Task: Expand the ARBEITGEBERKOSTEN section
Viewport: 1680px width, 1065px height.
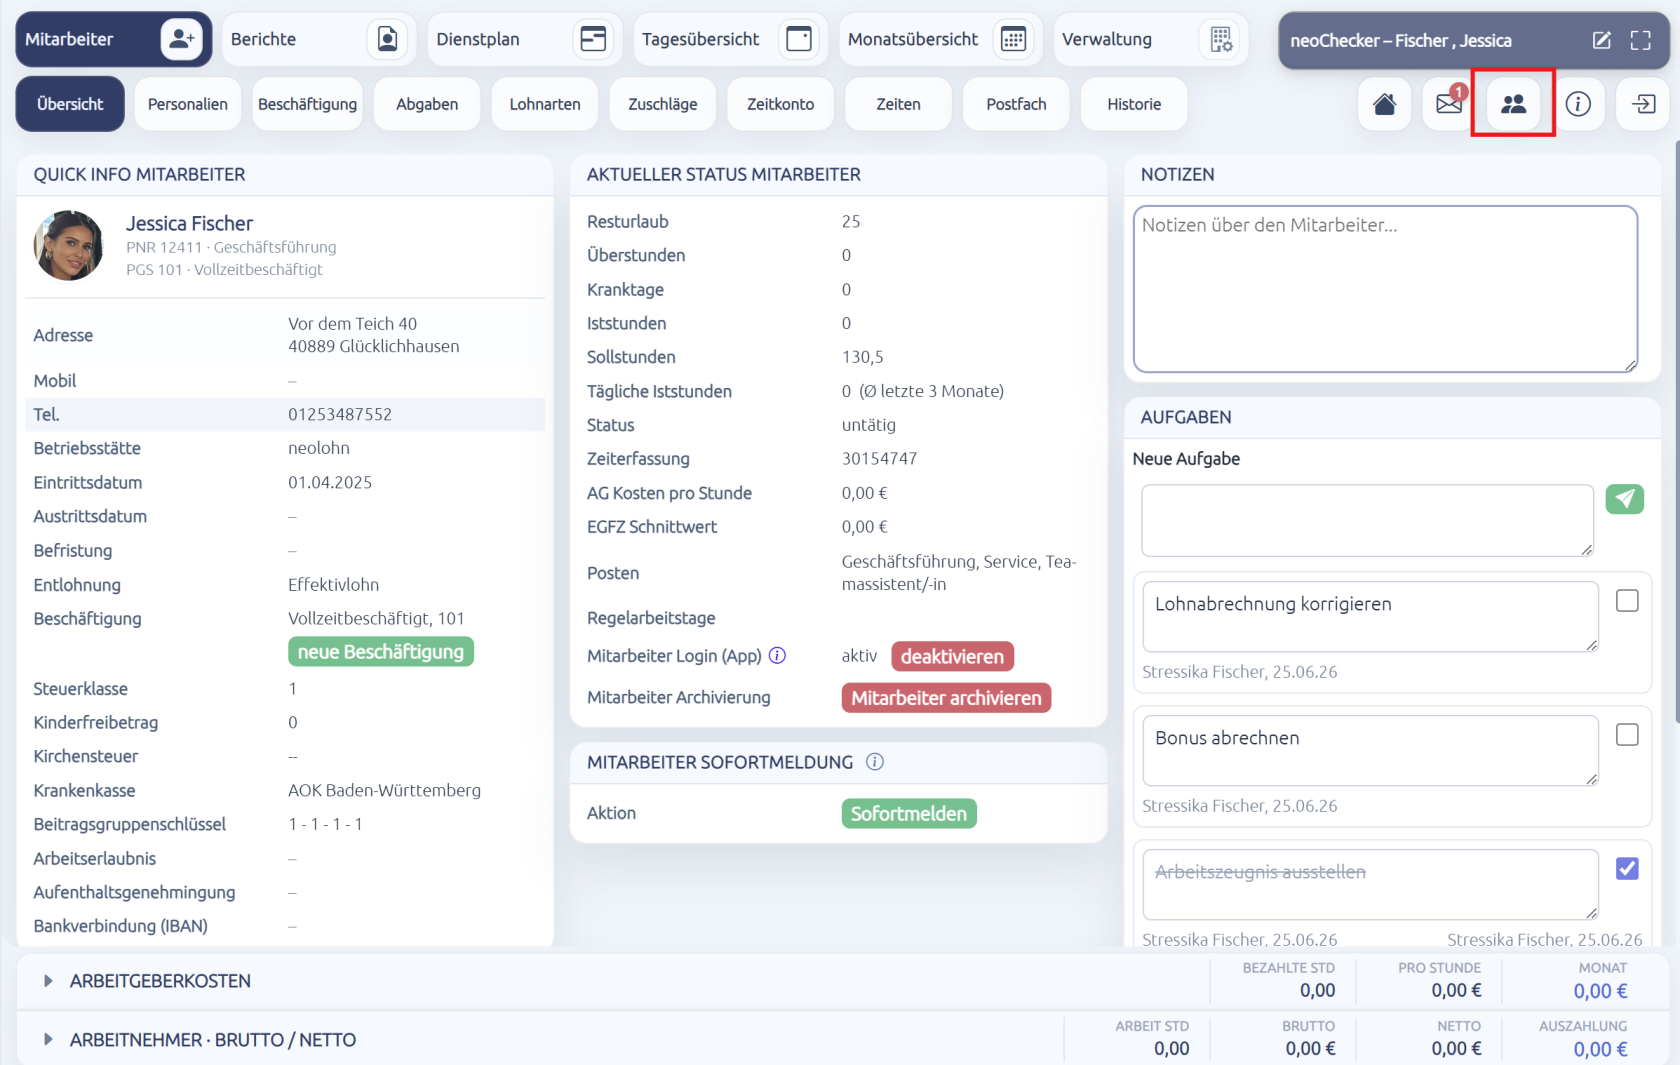Action: [x=160, y=981]
